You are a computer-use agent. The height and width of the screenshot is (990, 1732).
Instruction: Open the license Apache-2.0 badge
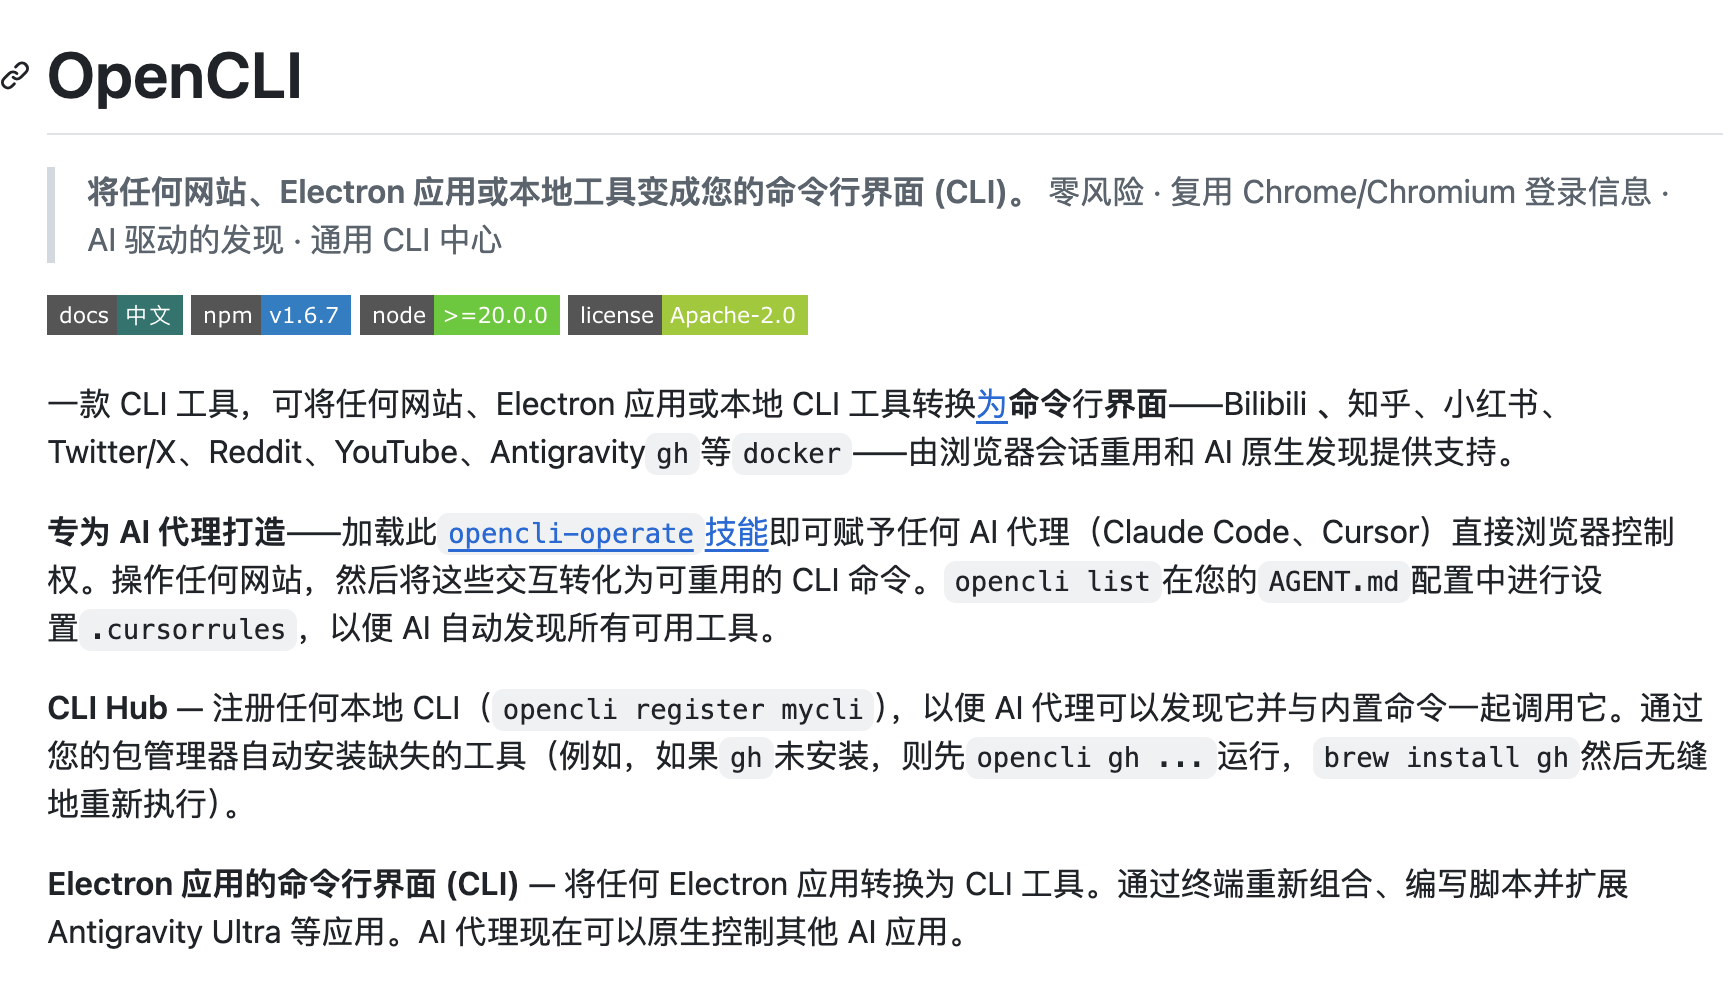(687, 315)
